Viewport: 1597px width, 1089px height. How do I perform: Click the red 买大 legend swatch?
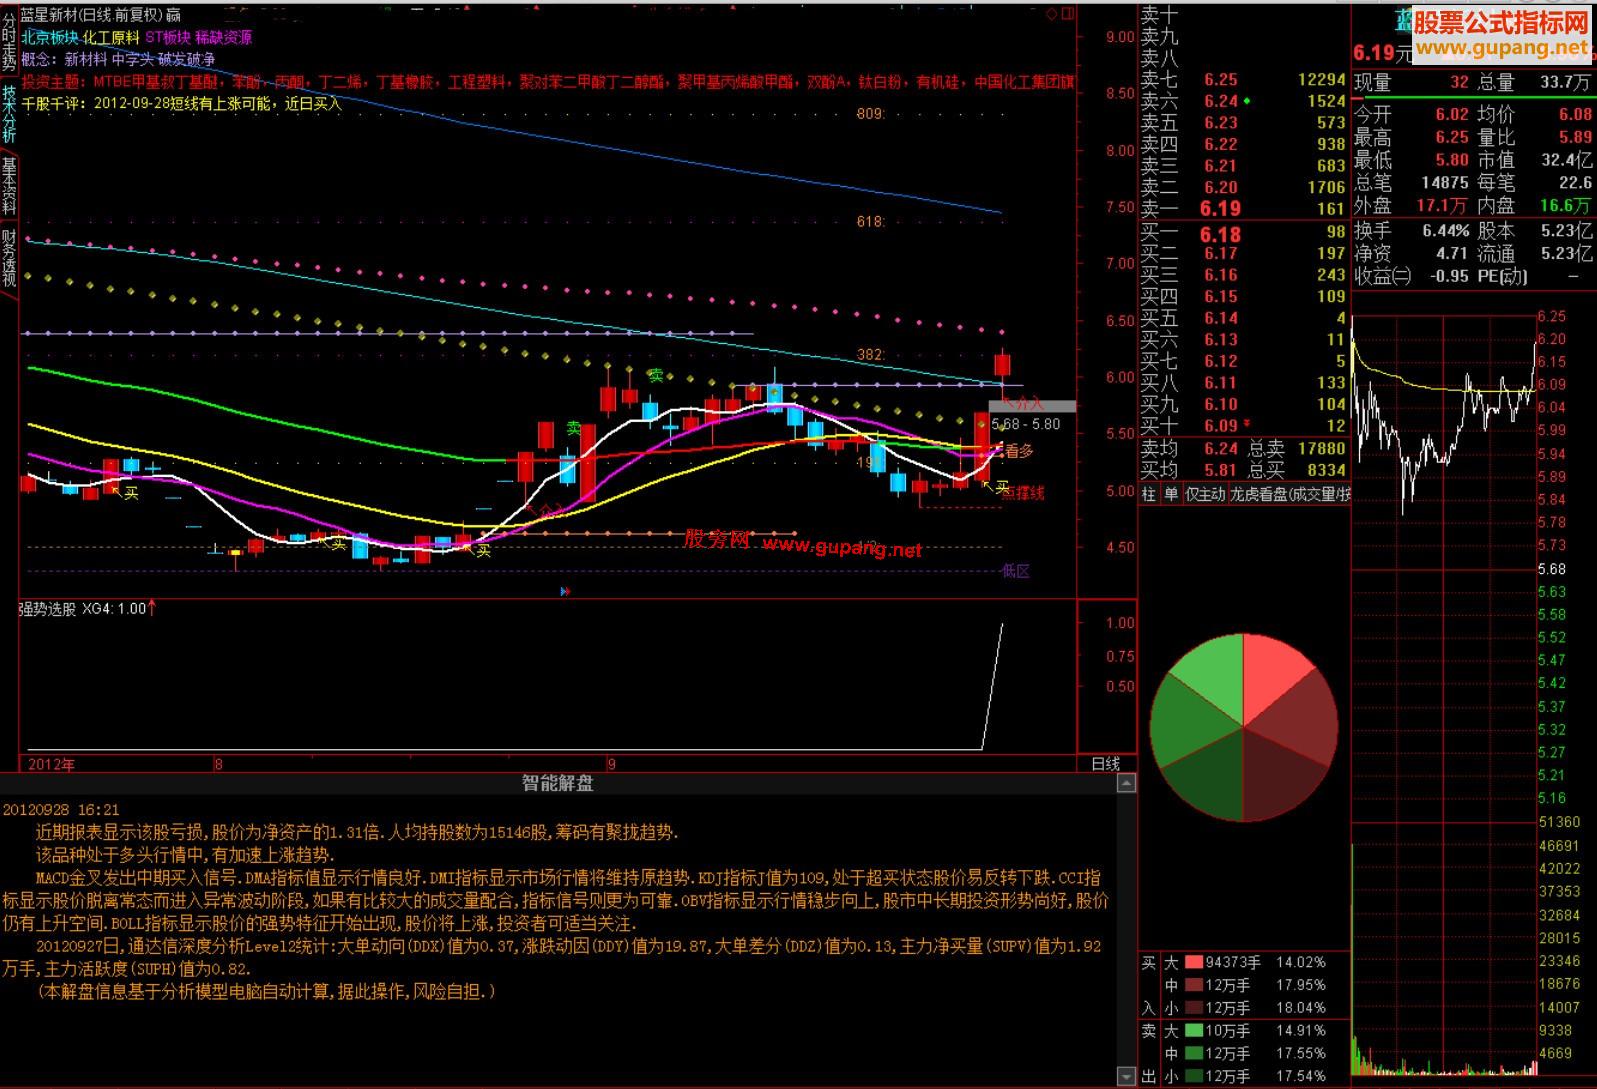[1194, 962]
